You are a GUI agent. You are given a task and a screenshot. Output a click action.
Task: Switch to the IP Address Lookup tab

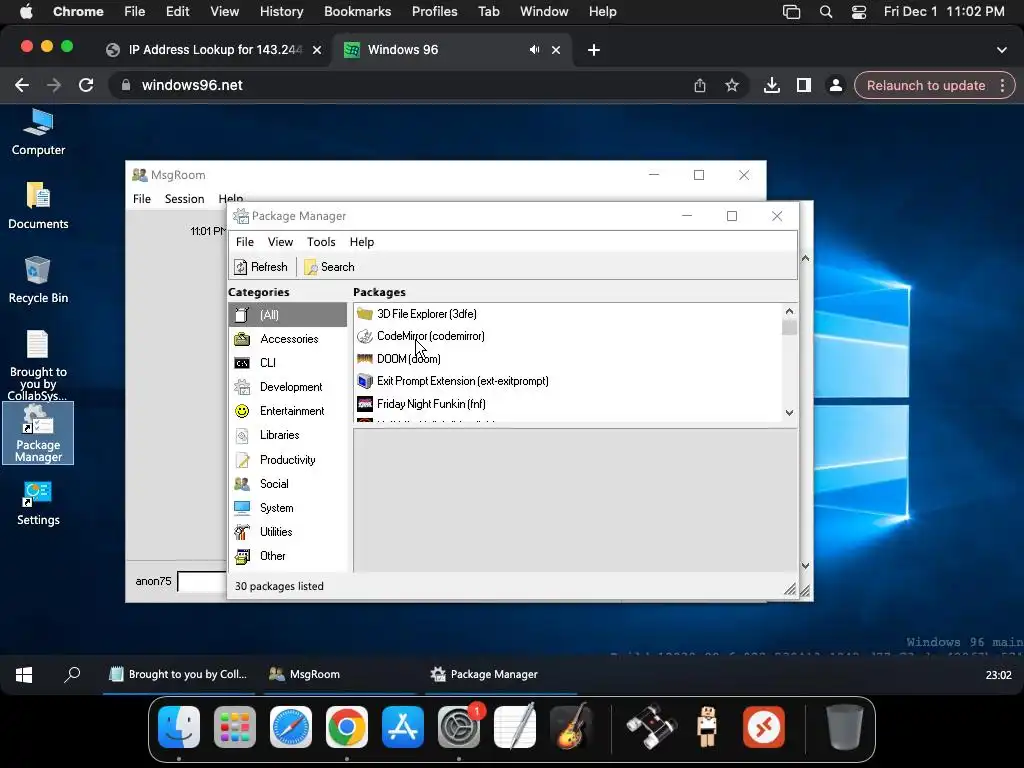point(214,50)
